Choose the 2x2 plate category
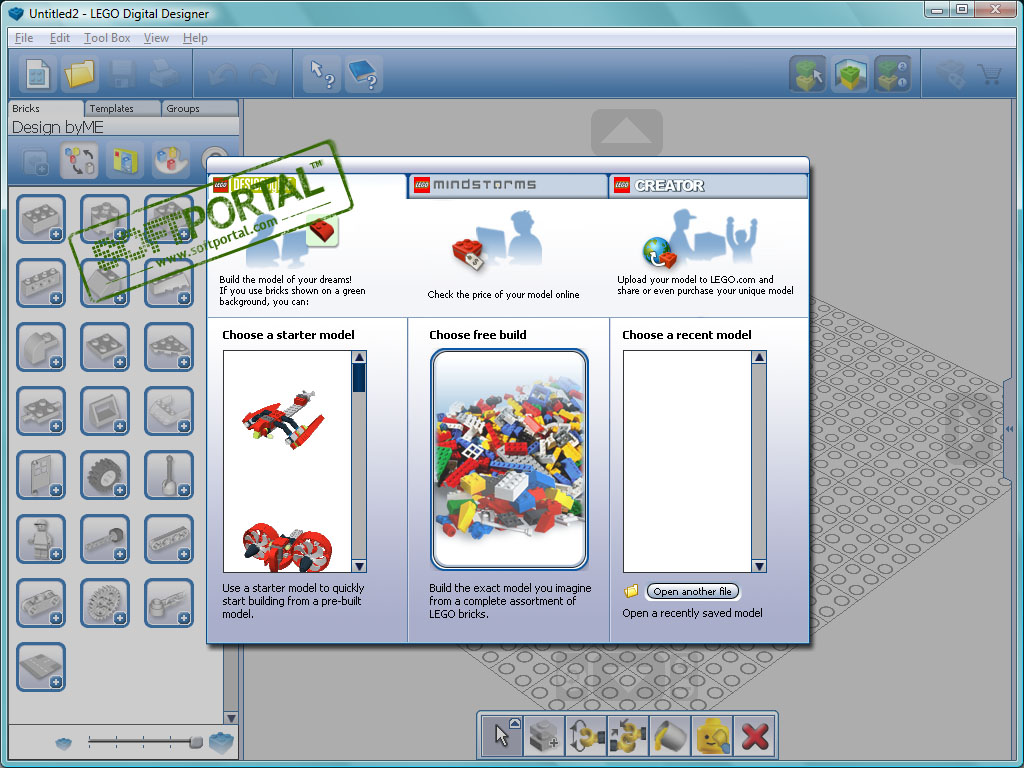Image resolution: width=1024 pixels, height=768 pixels. pos(104,347)
